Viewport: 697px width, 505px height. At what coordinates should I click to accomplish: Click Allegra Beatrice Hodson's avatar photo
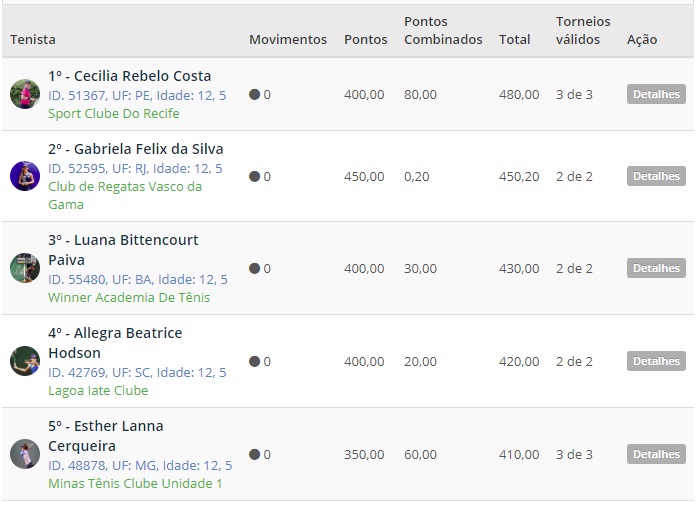(x=25, y=361)
